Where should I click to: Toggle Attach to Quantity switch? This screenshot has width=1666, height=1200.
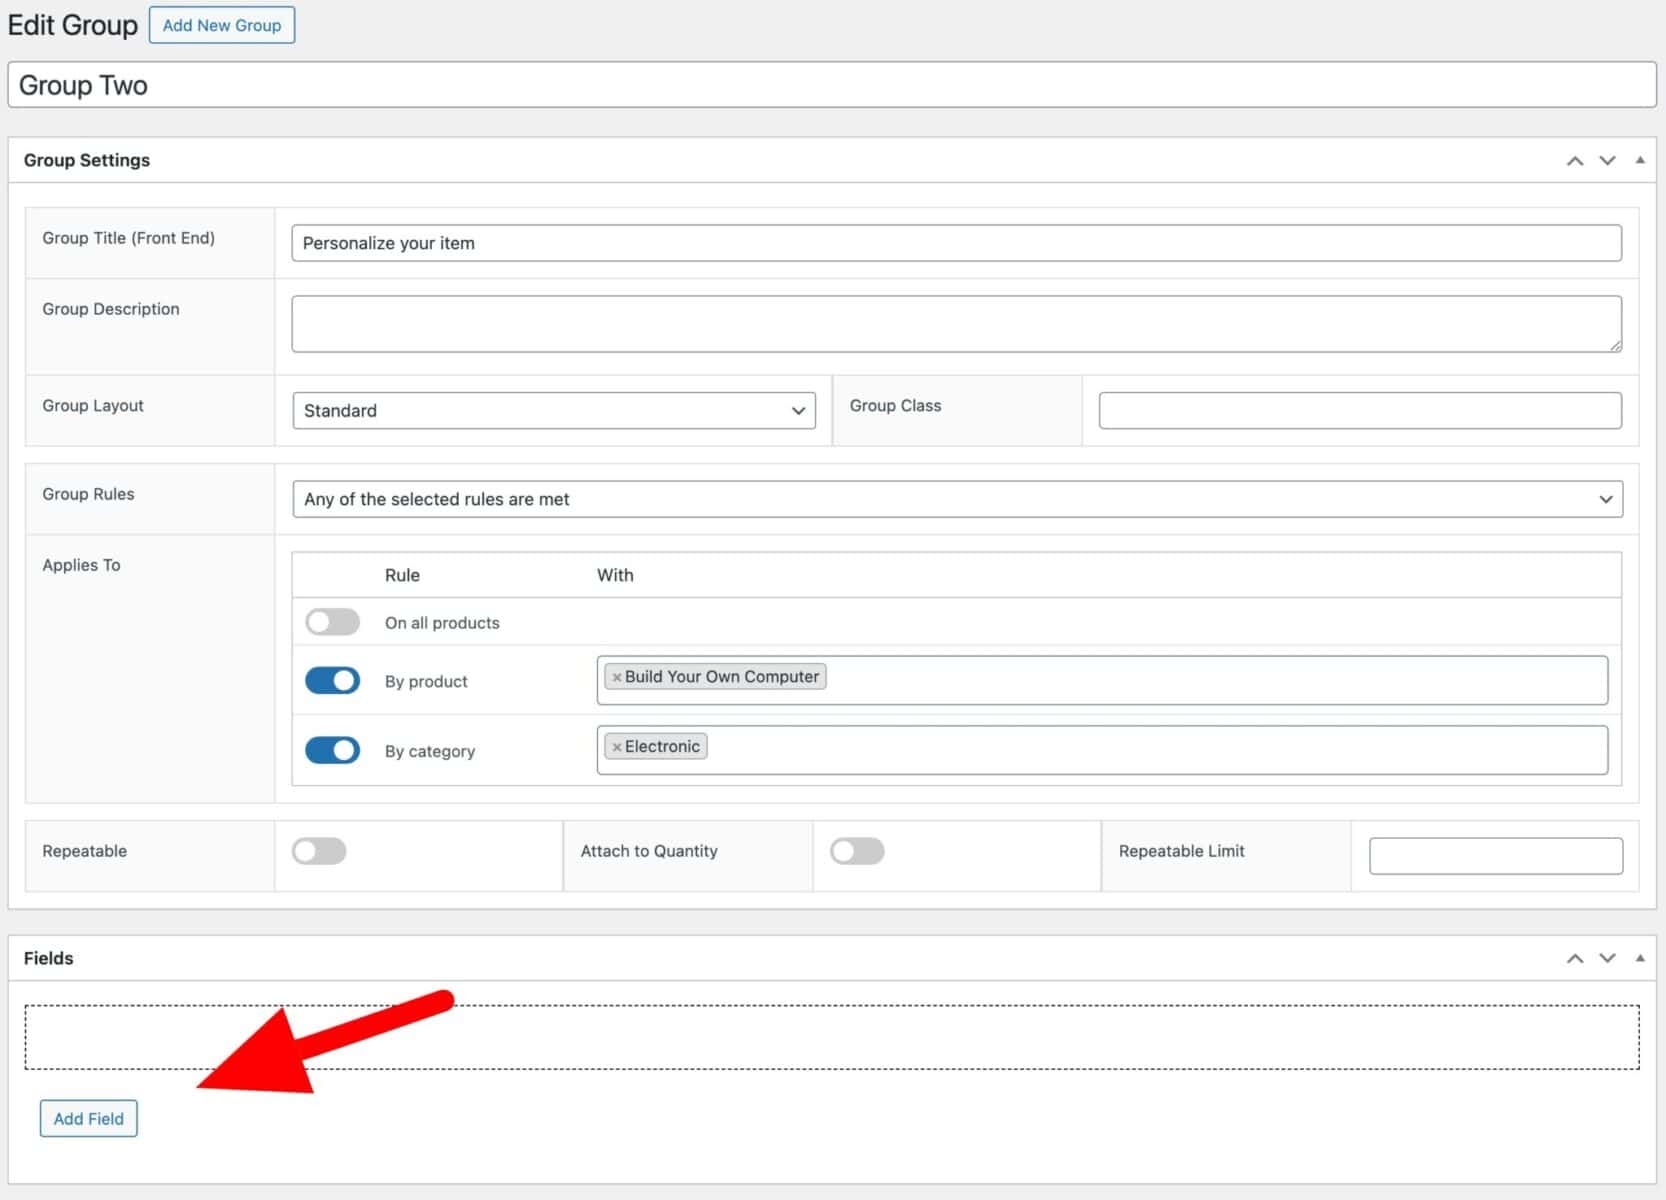point(857,851)
